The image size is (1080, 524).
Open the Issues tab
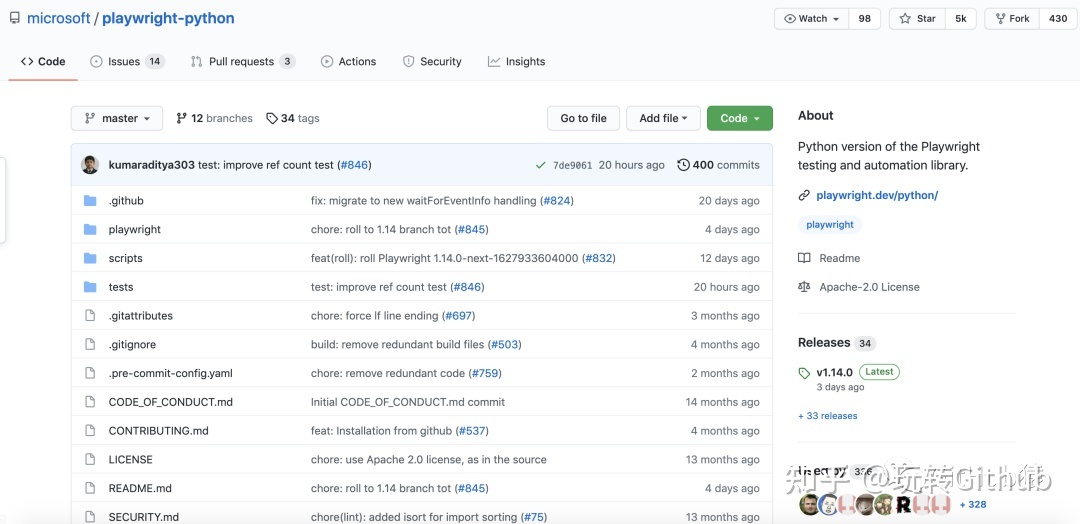tap(127, 61)
